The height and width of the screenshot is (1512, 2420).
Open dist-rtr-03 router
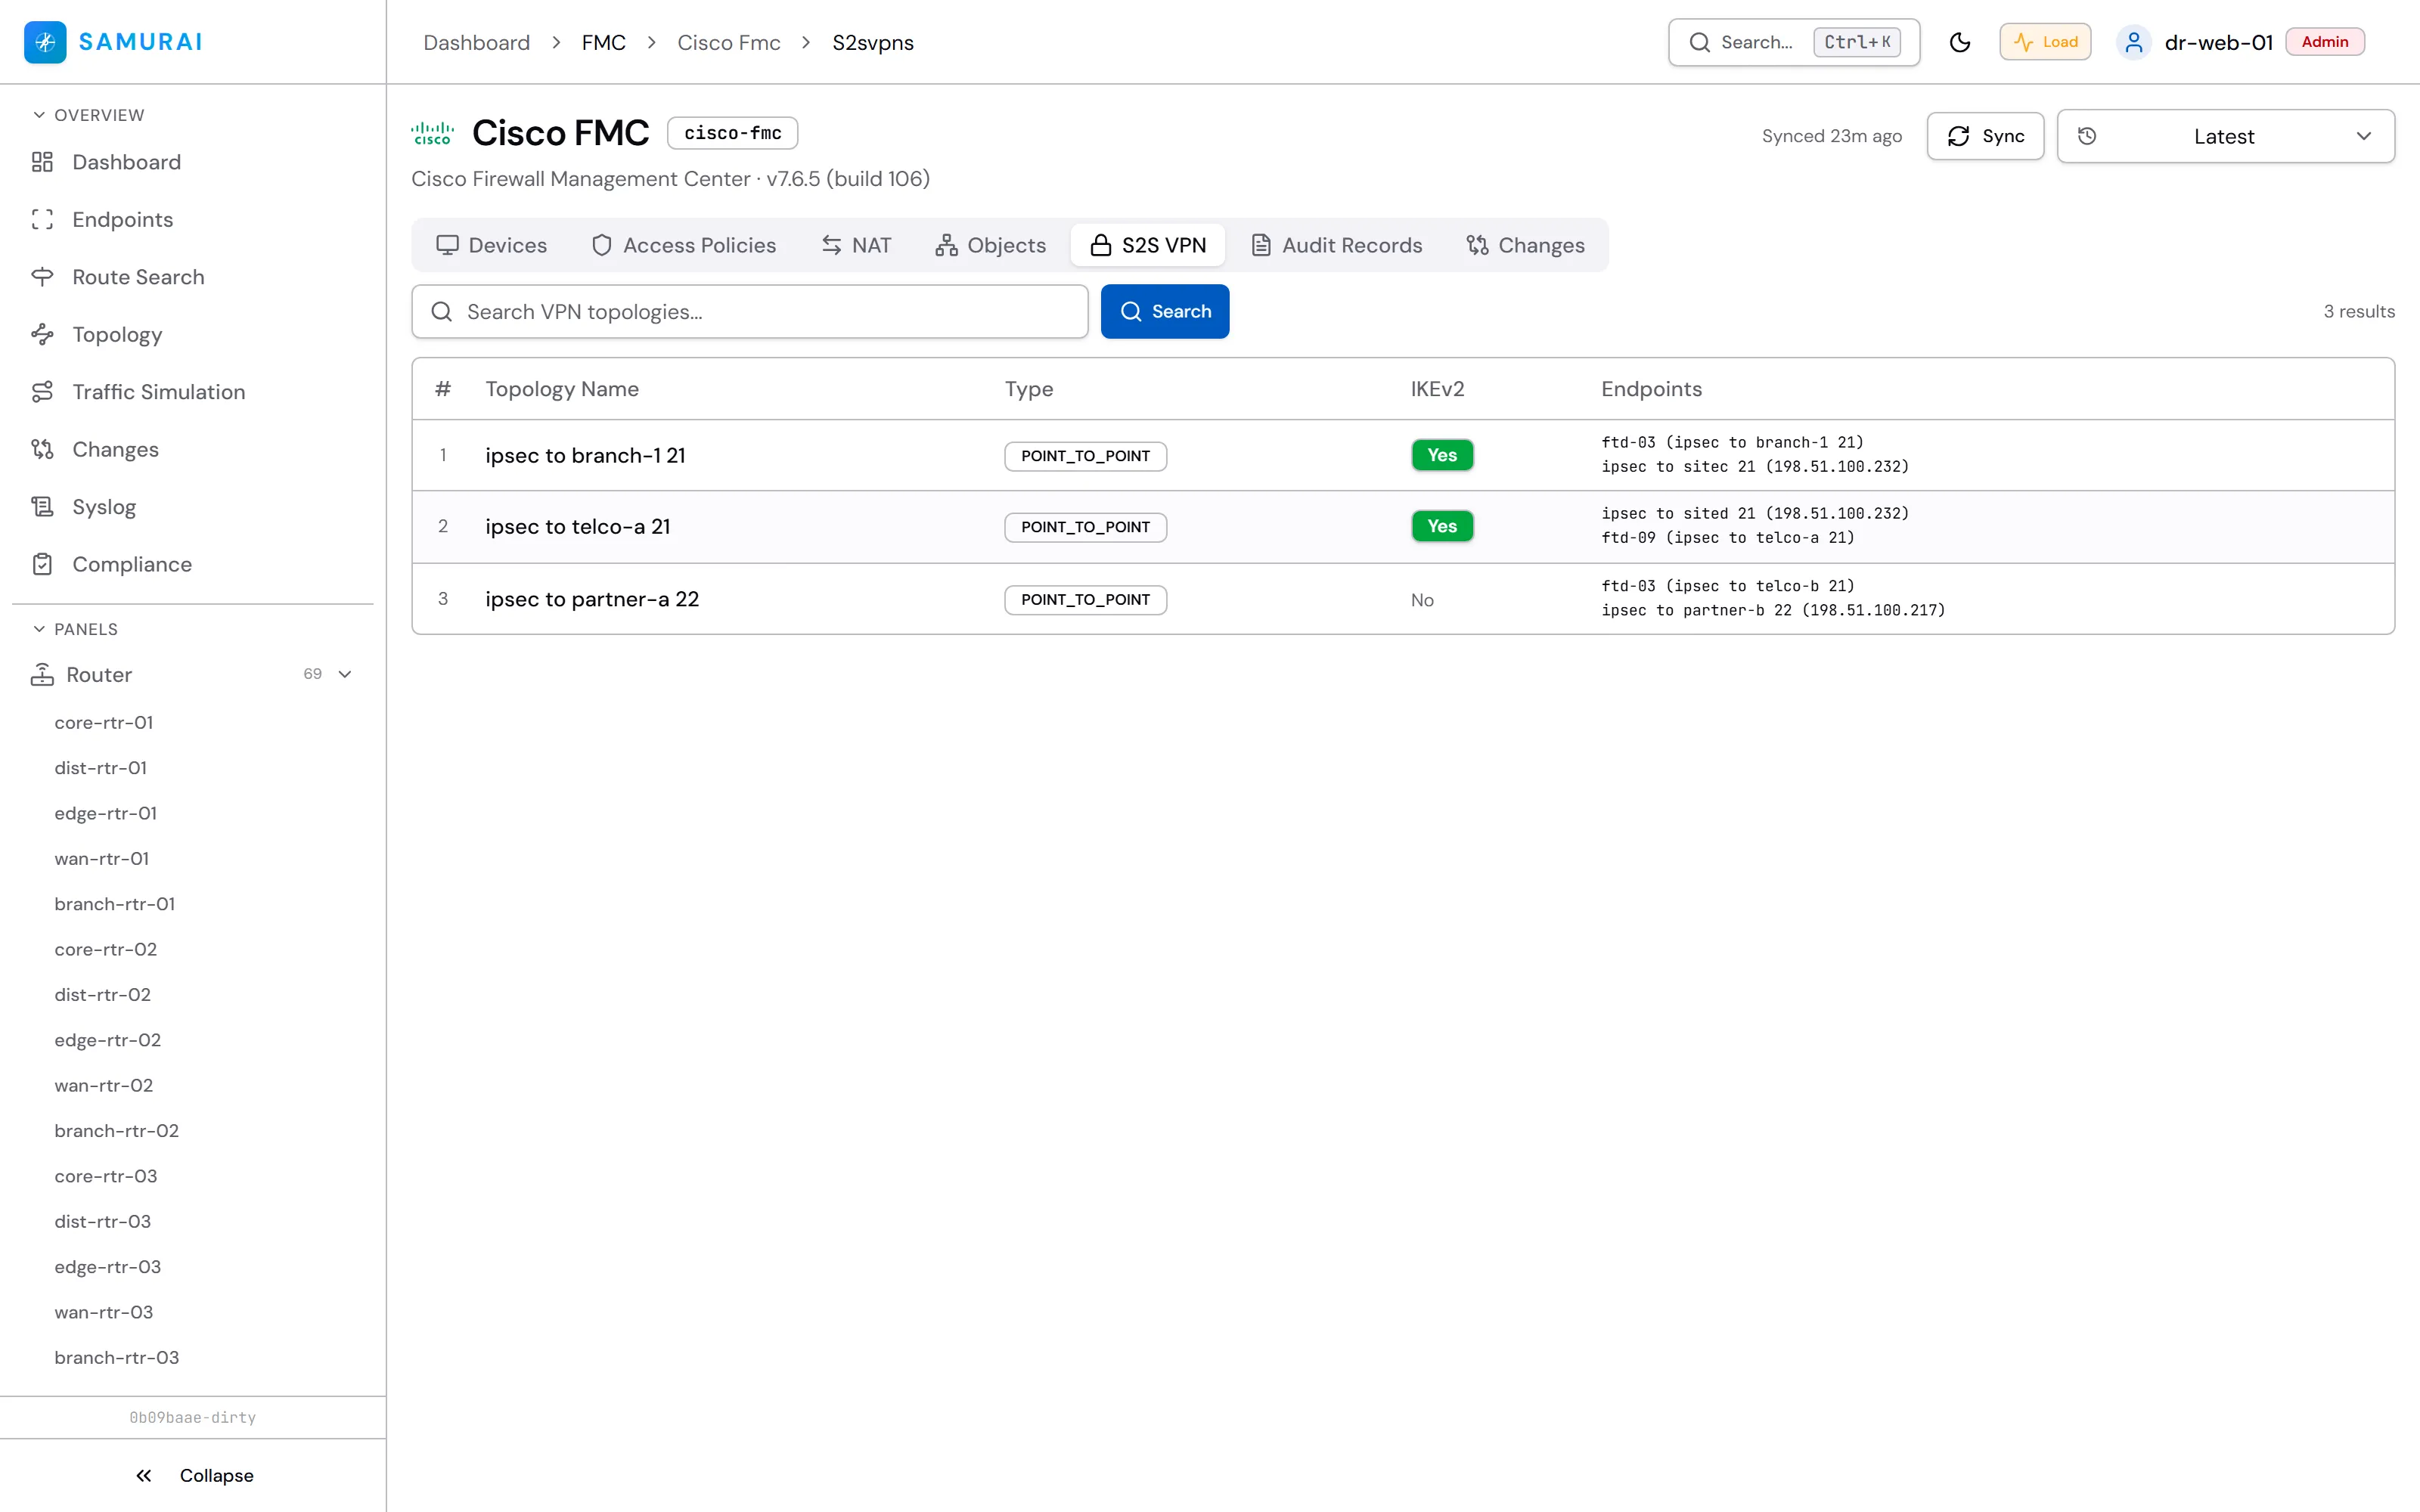tap(103, 1222)
